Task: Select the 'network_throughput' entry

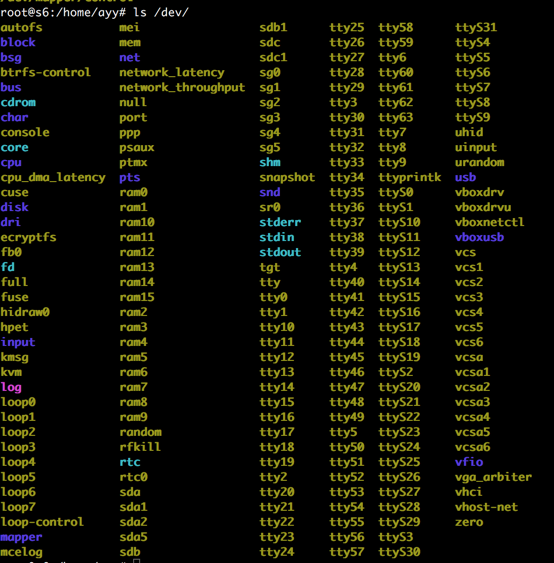Action: pyautogui.click(x=182, y=88)
